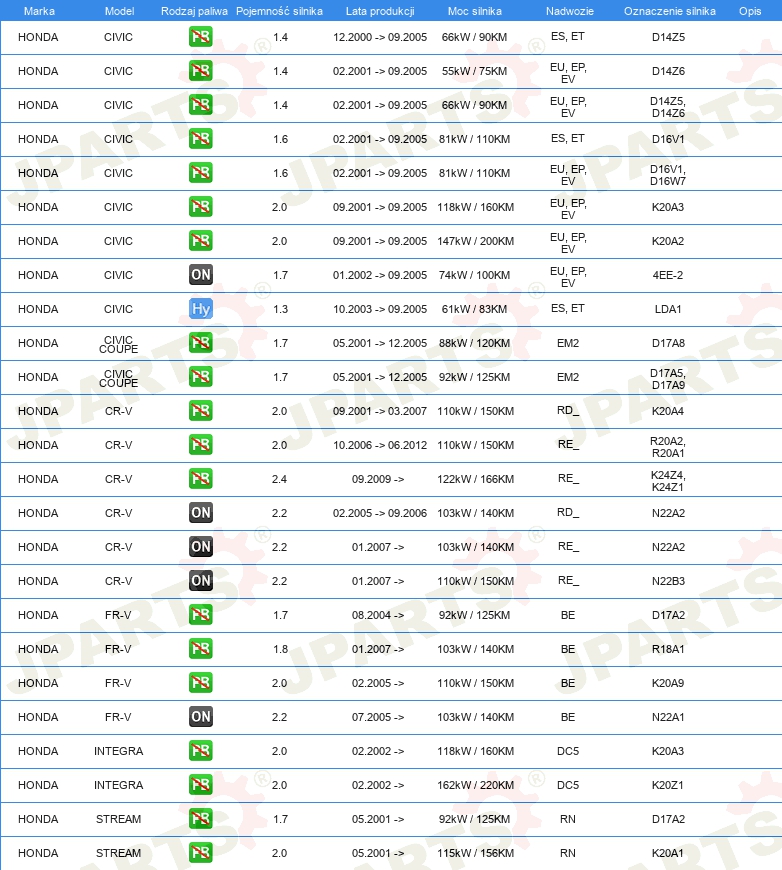Click the 162kW / 220KM power cell
The image size is (782, 870).
pos(476,785)
